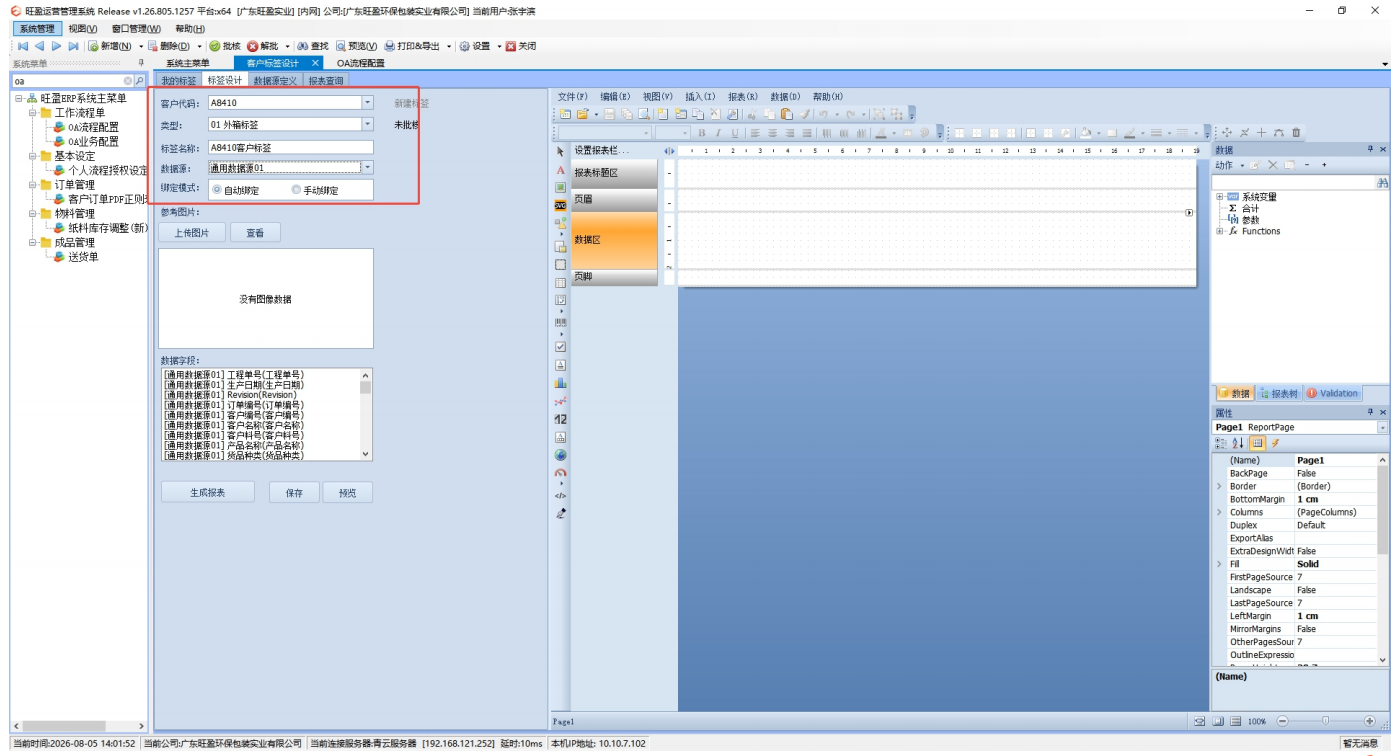Image resolution: width=1395 pixels, height=756 pixels.
Task: Select the checkbox object tool in designer
Action: pyautogui.click(x=560, y=346)
